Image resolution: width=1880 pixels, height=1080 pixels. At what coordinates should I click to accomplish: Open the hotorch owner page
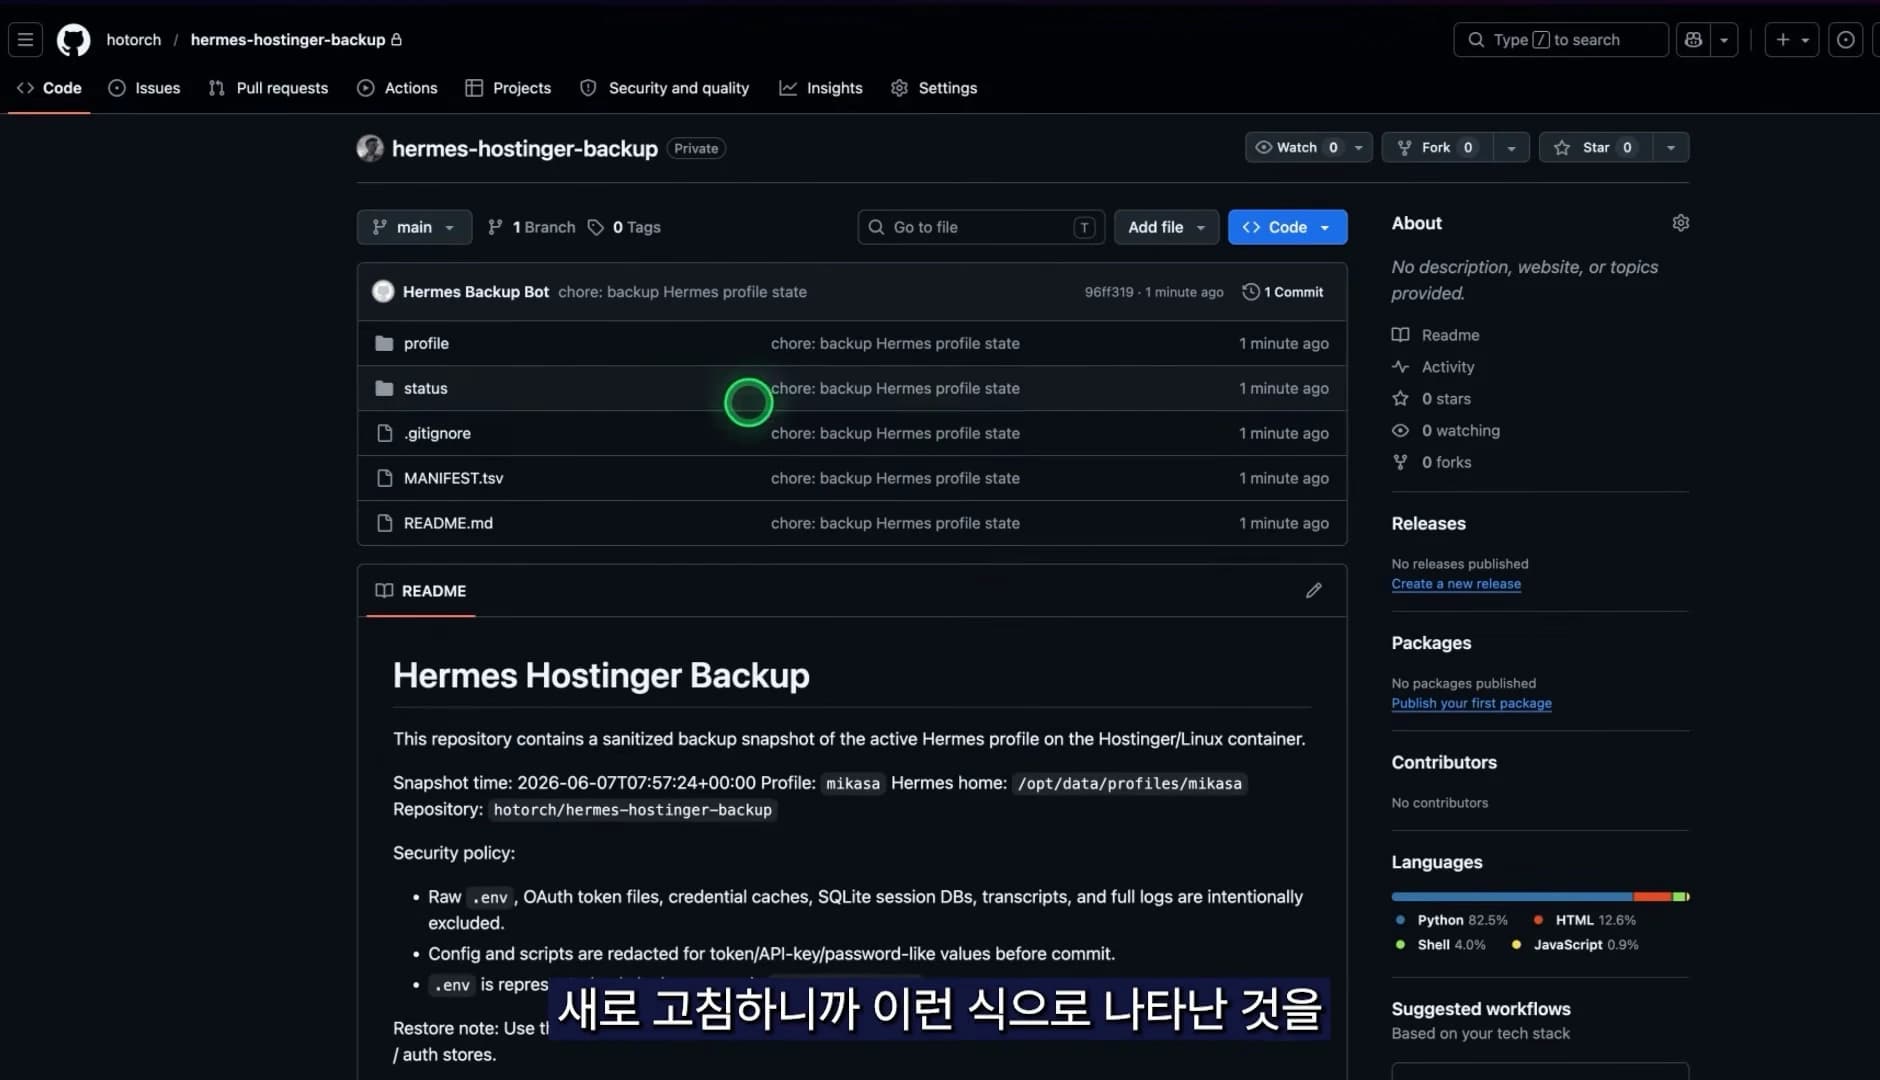pyautogui.click(x=134, y=40)
